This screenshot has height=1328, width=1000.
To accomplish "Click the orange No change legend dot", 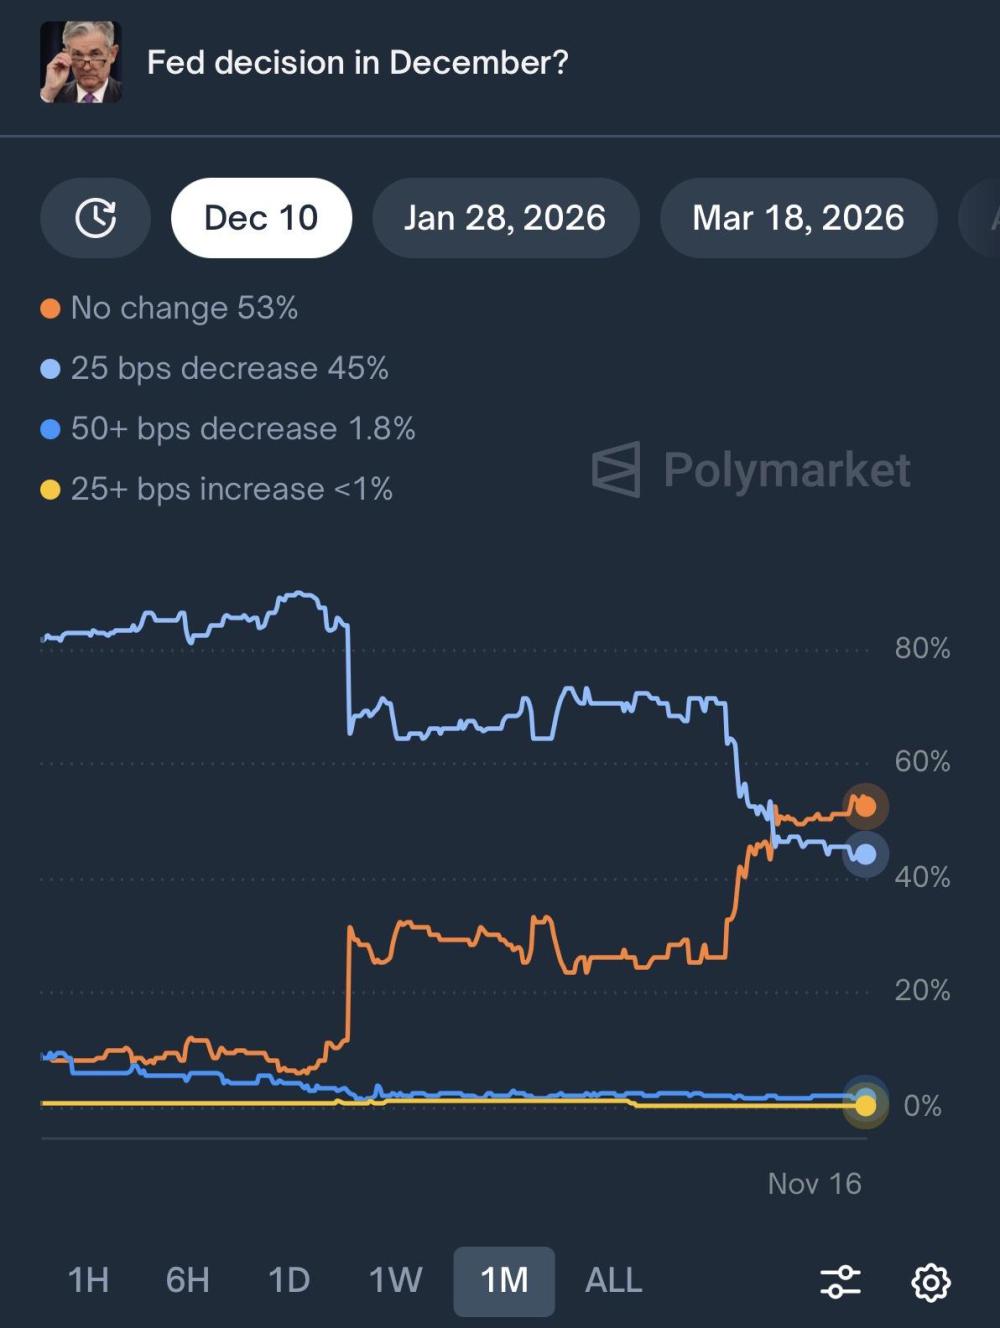I will point(50,309).
